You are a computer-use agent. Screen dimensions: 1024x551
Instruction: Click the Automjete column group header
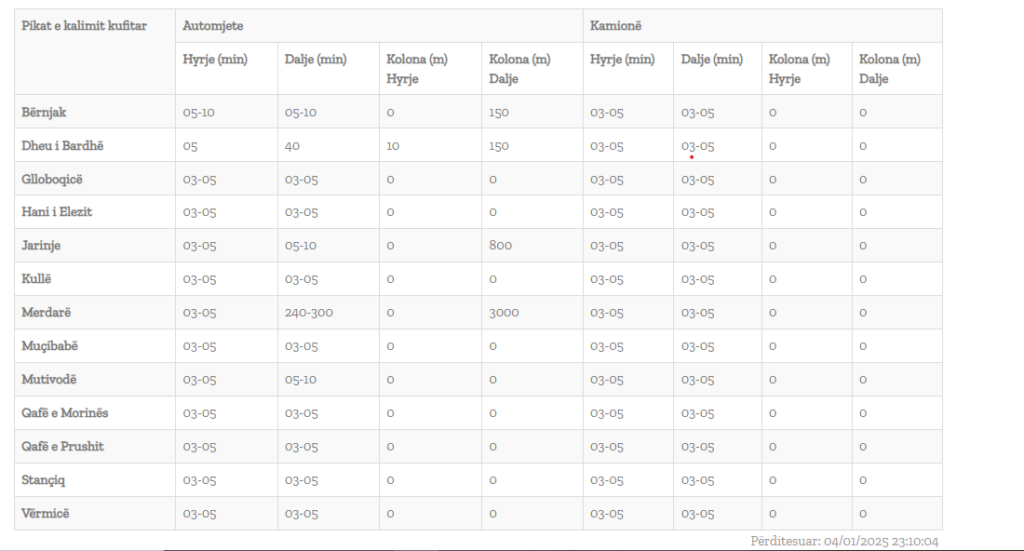click(x=213, y=25)
